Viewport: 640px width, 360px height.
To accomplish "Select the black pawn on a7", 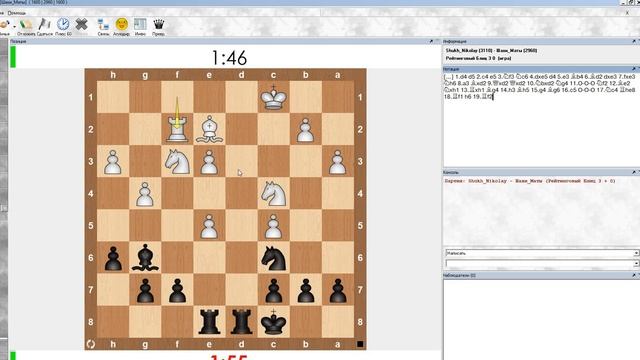I will tap(337, 291).
